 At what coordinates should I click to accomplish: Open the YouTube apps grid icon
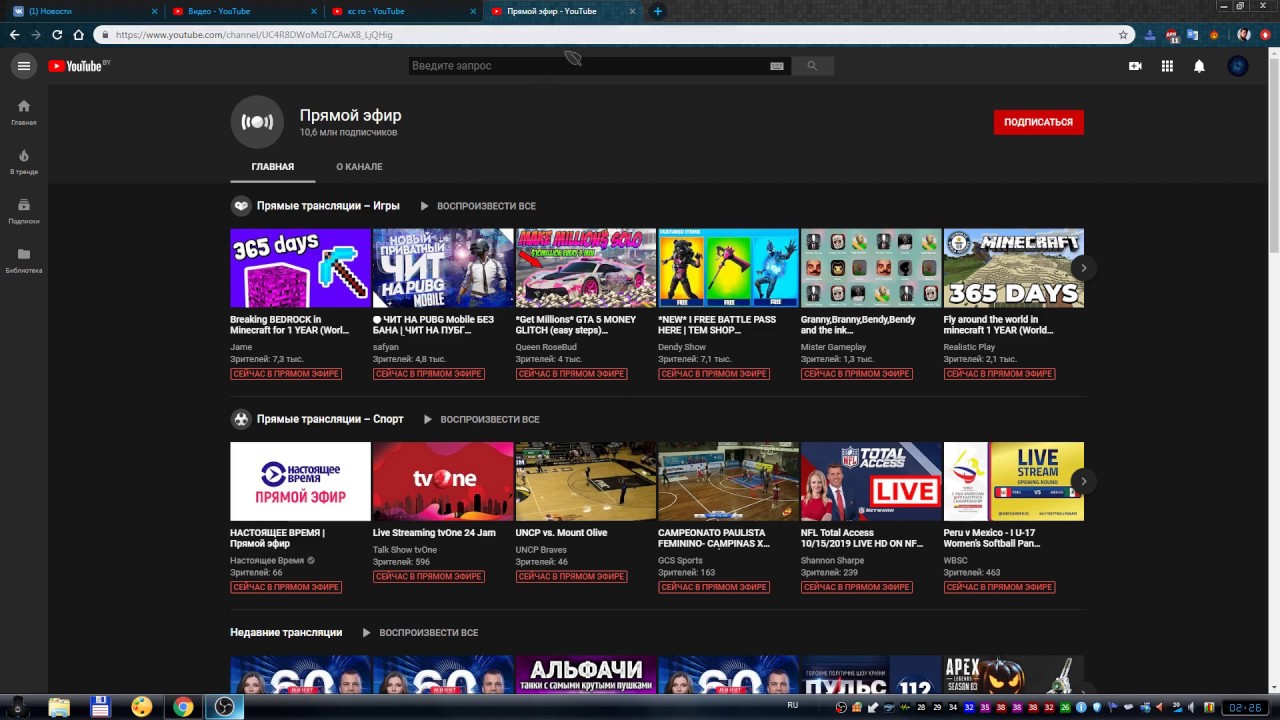point(1167,66)
